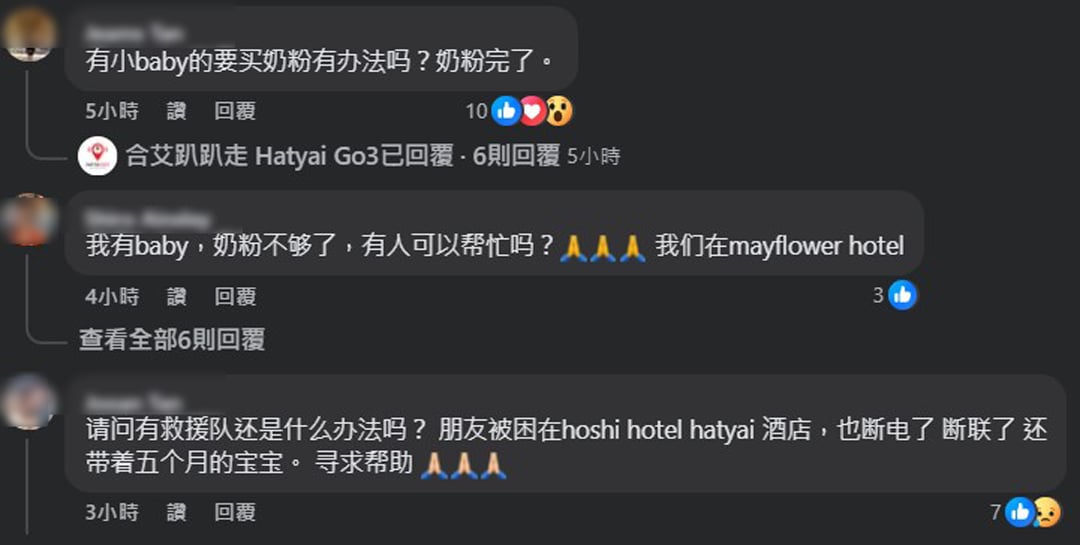The height and width of the screenshot is (545, 1080).
Task: Open mayflower hotel commenter's profile picture
Action: click(29, 219)
